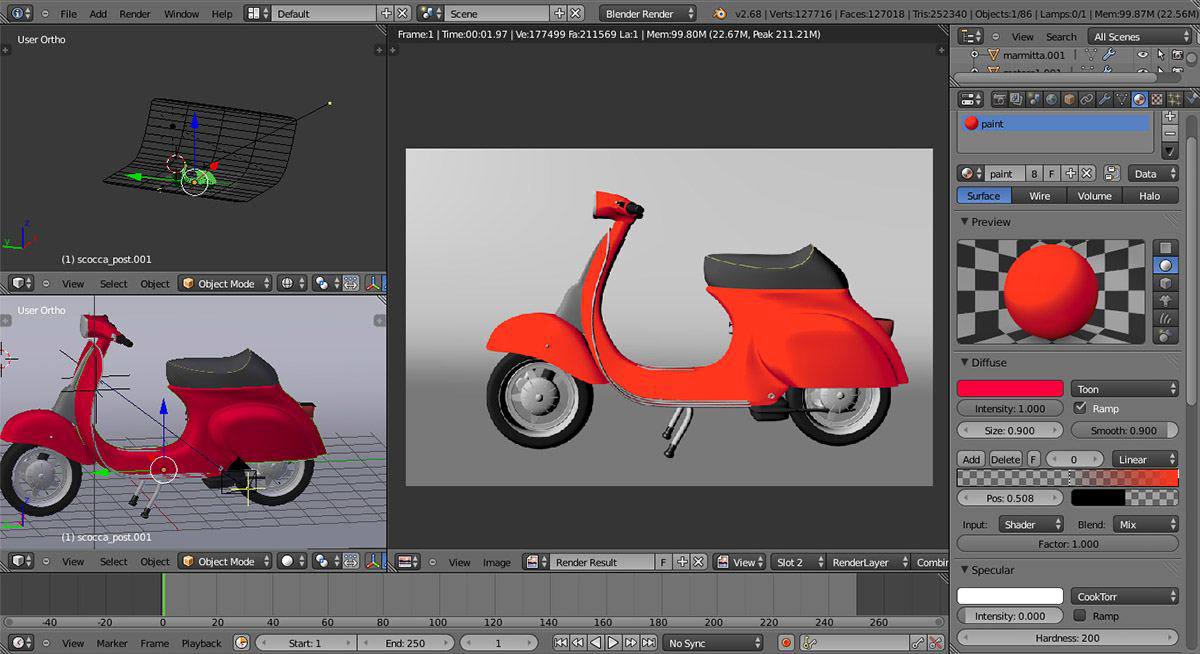Viewport: 1200px width, 654px height.
Task: Click the ramp Add button
Action: (971, 459)
